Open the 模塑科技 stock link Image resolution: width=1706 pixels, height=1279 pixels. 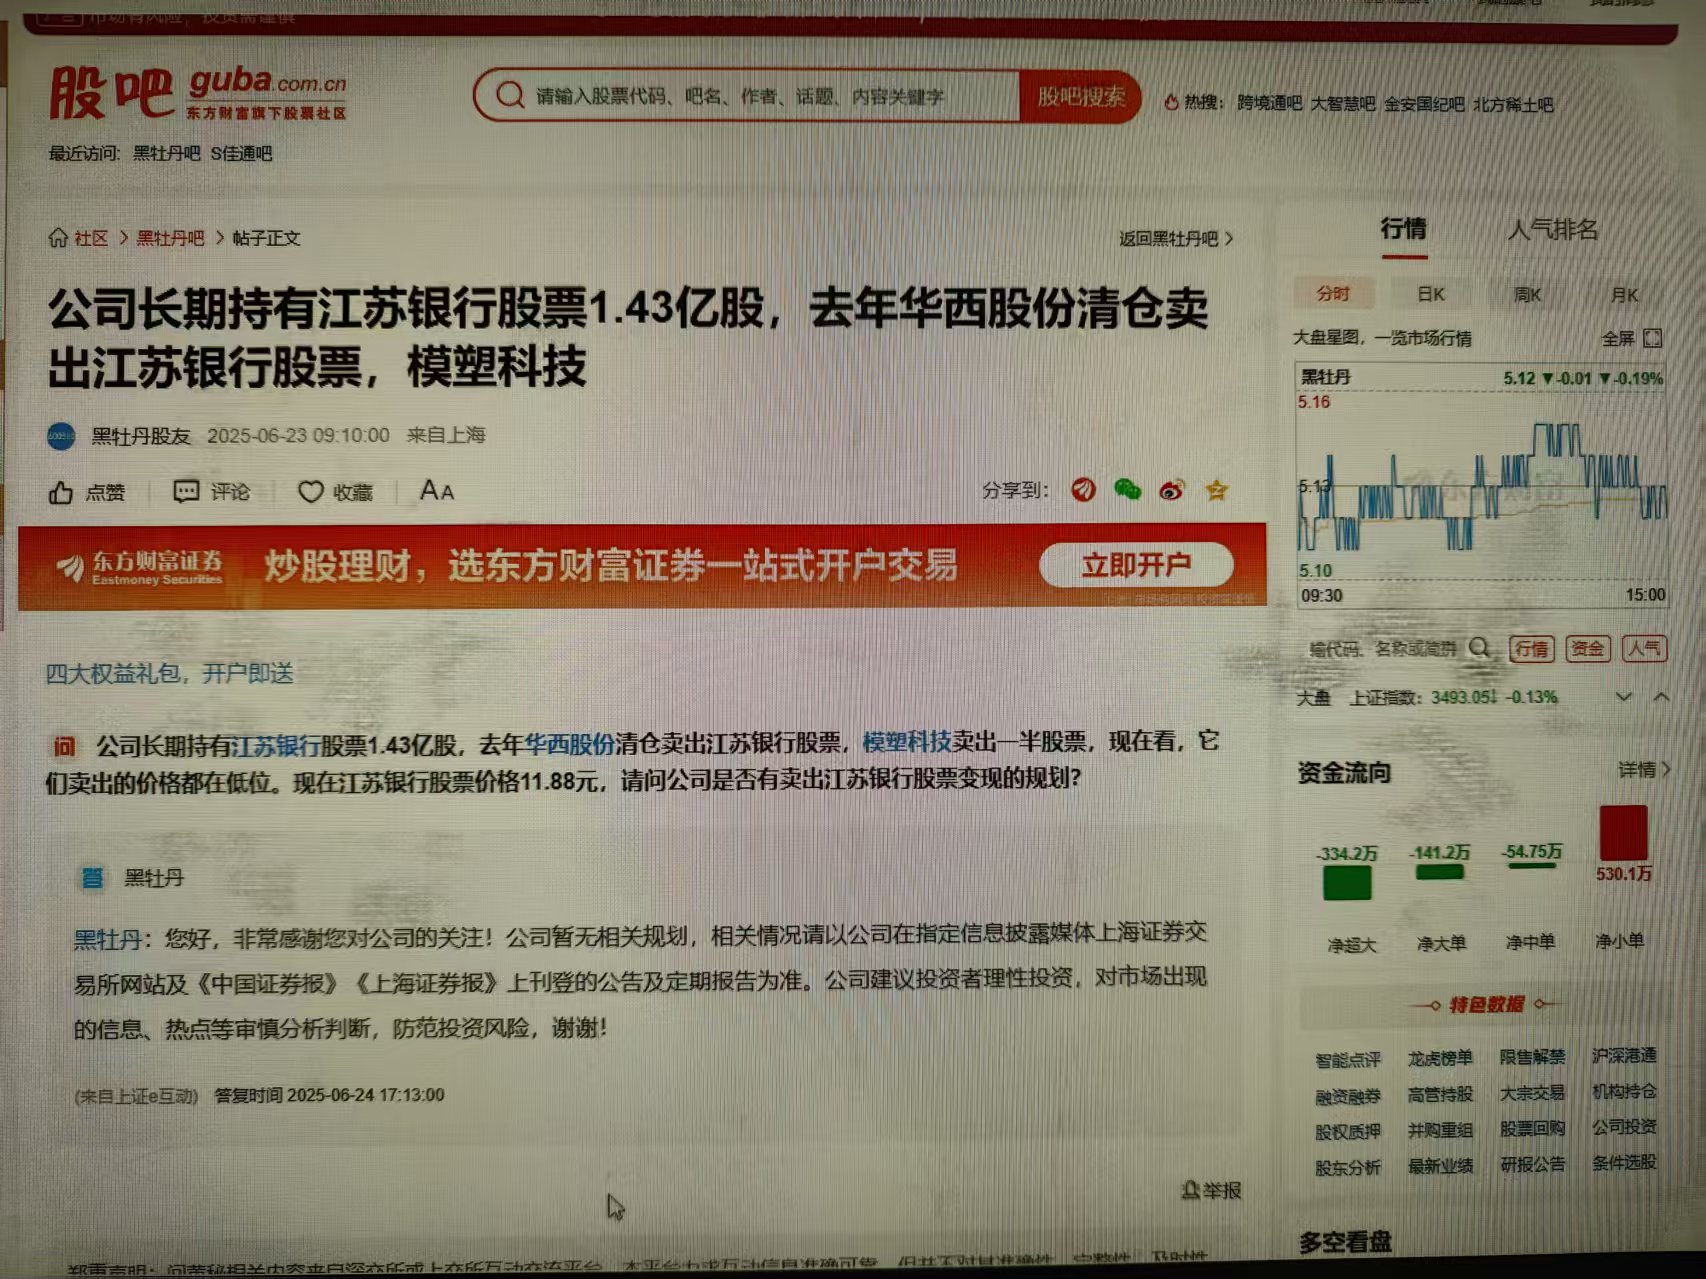click(x=906, y=742)
